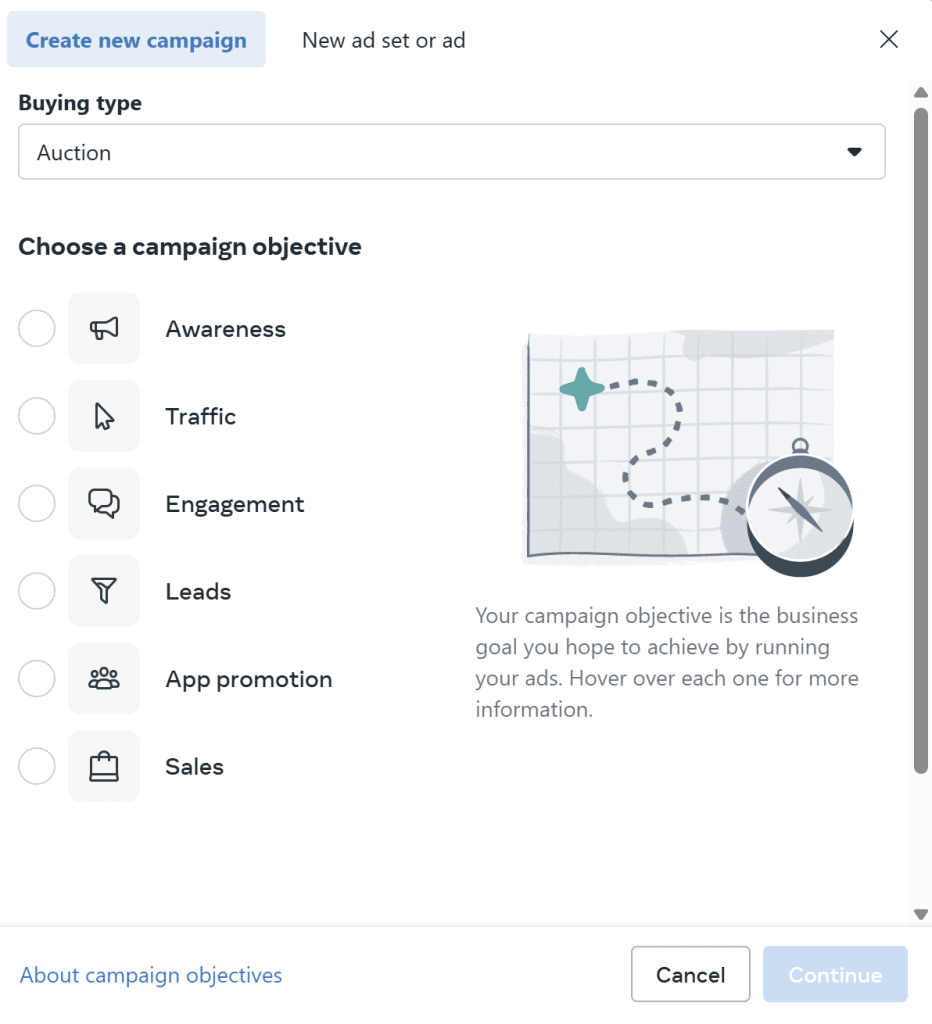Click the Buying type dropdown arrow
Viewport: 932px width, 1024px height.
point(854,152)
